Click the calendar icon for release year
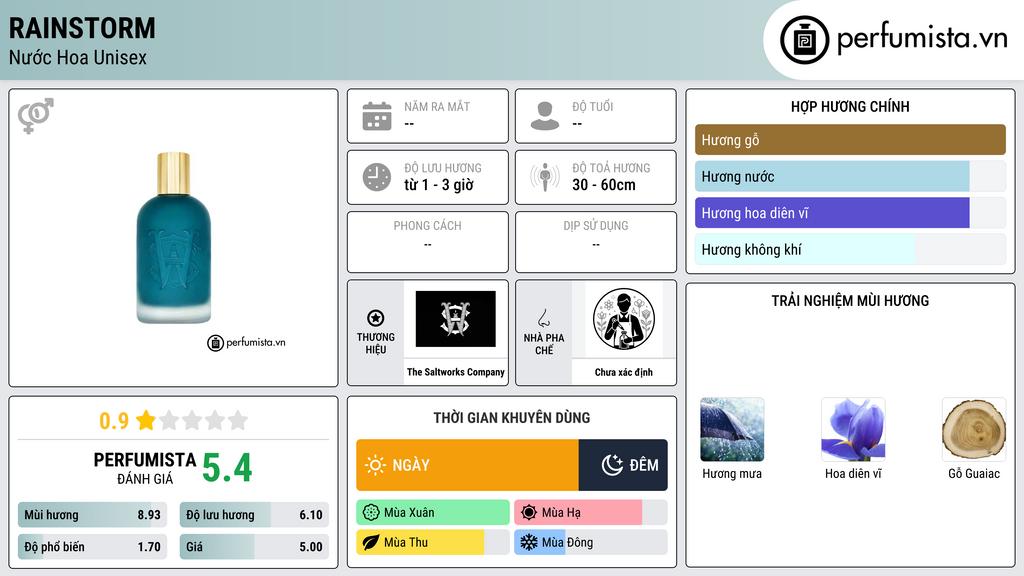Screen dimensions: 1024x576 click(x=377, y=116)
